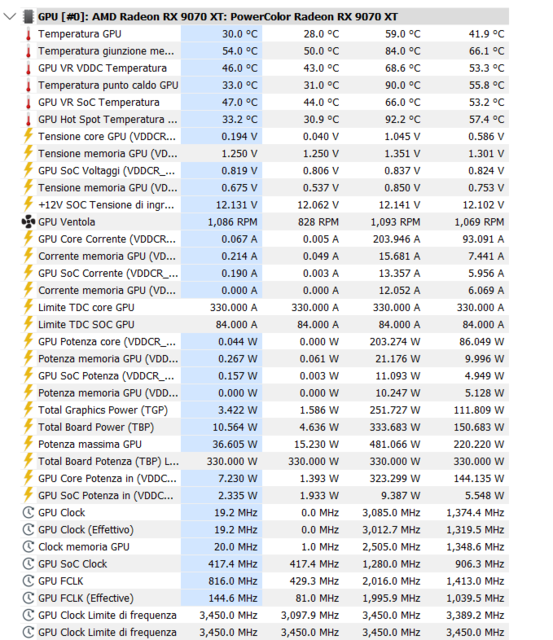This screenshot has height=640, width=553.
Task: Click lightning icon beside Limite TDC SOC GPU
Action: tap(28, 324)
